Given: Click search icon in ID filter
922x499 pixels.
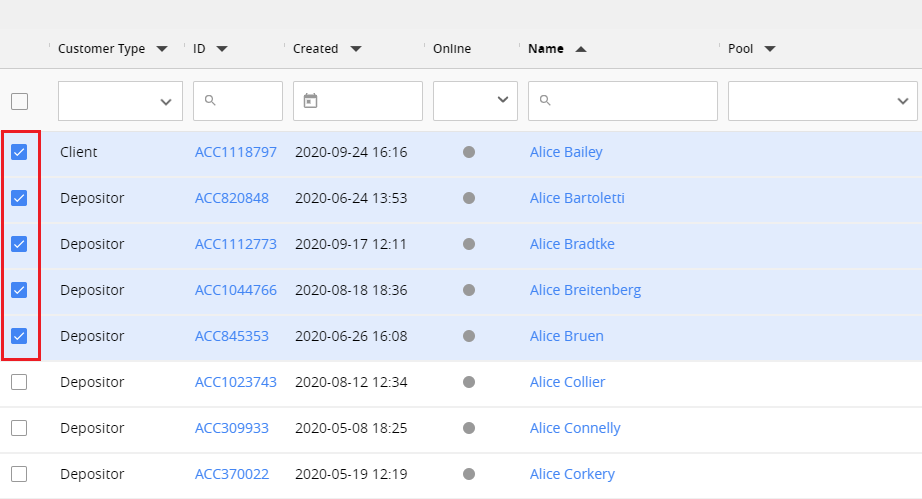Looking at the screenshot, I should [210, 100].
